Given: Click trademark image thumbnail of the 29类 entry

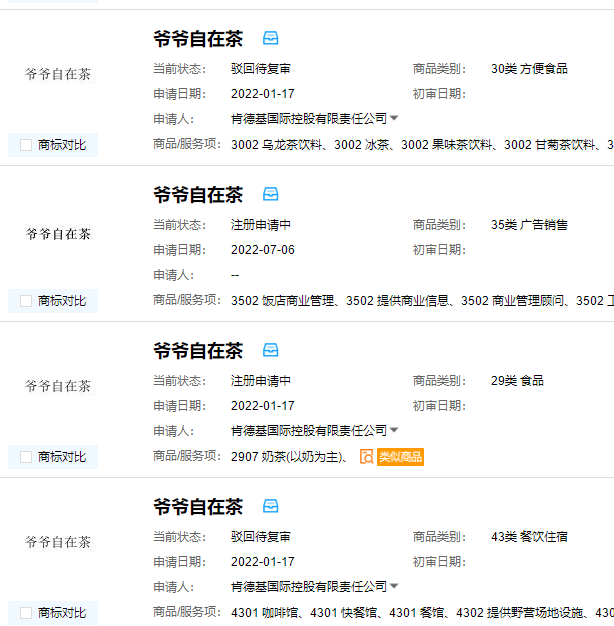Looking at the screenshot, I should (58, 386).
